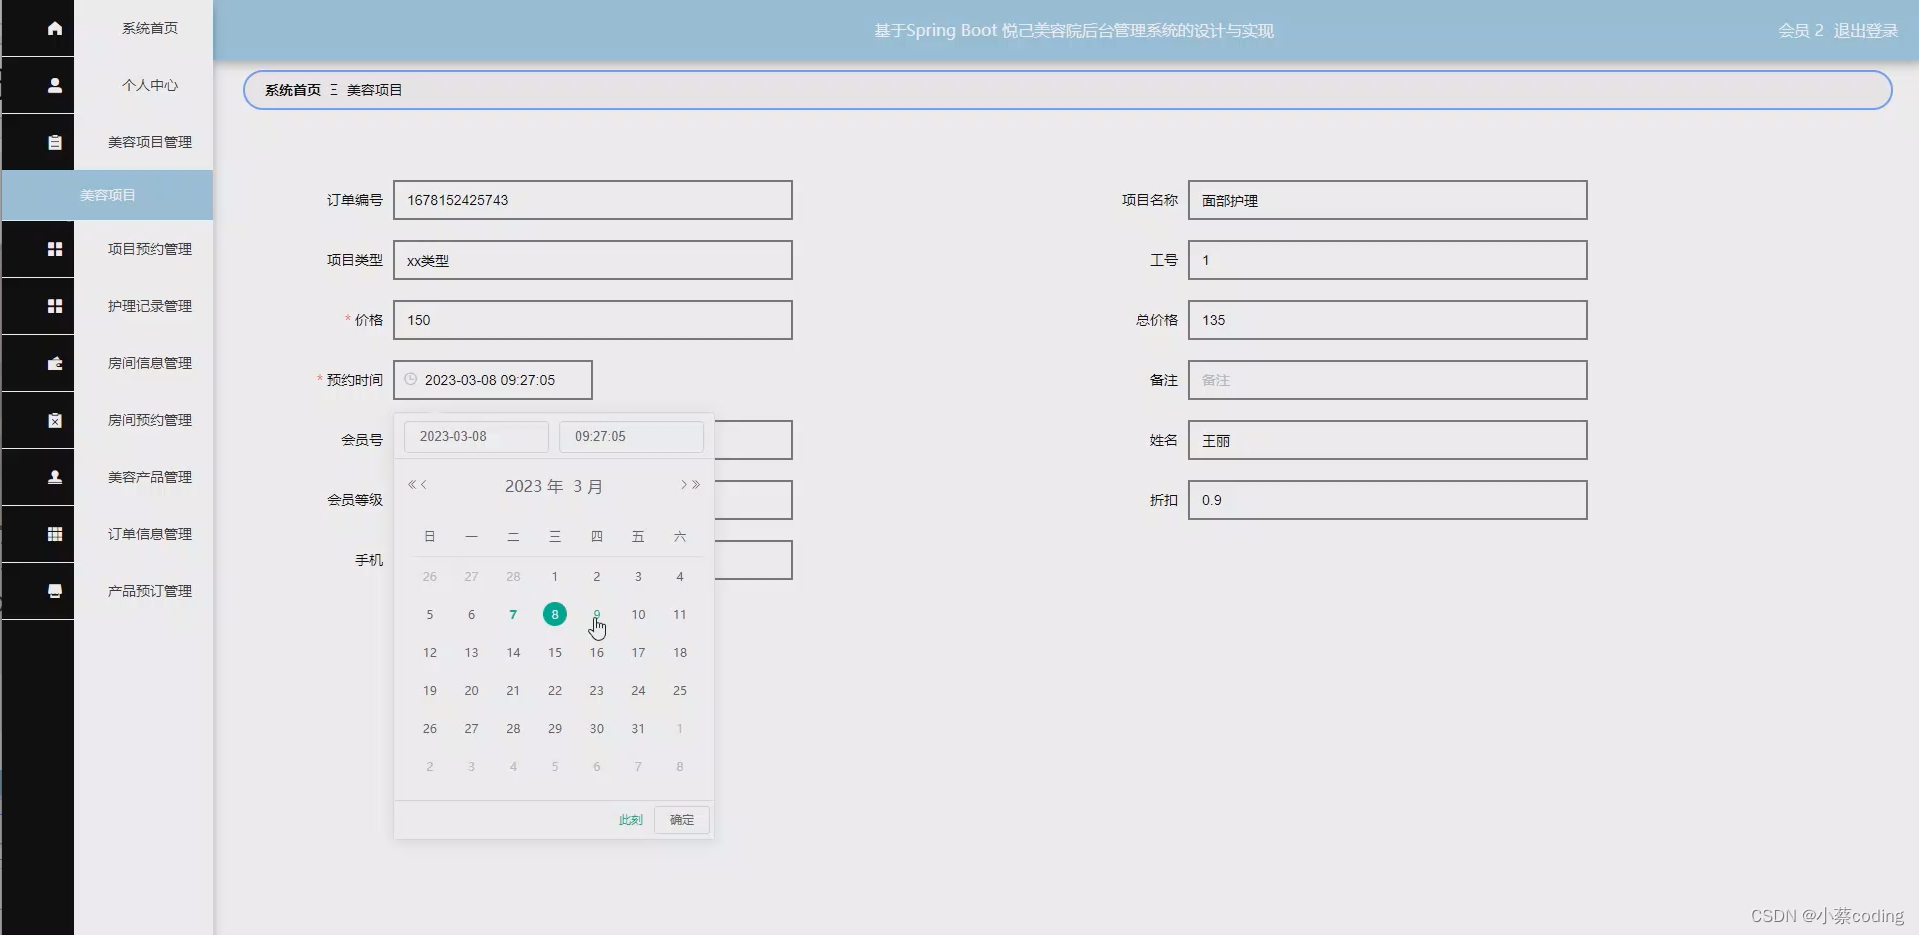Click the 姓名 input field
The height and width of the screenshot is (935, 1919).
1388,440
